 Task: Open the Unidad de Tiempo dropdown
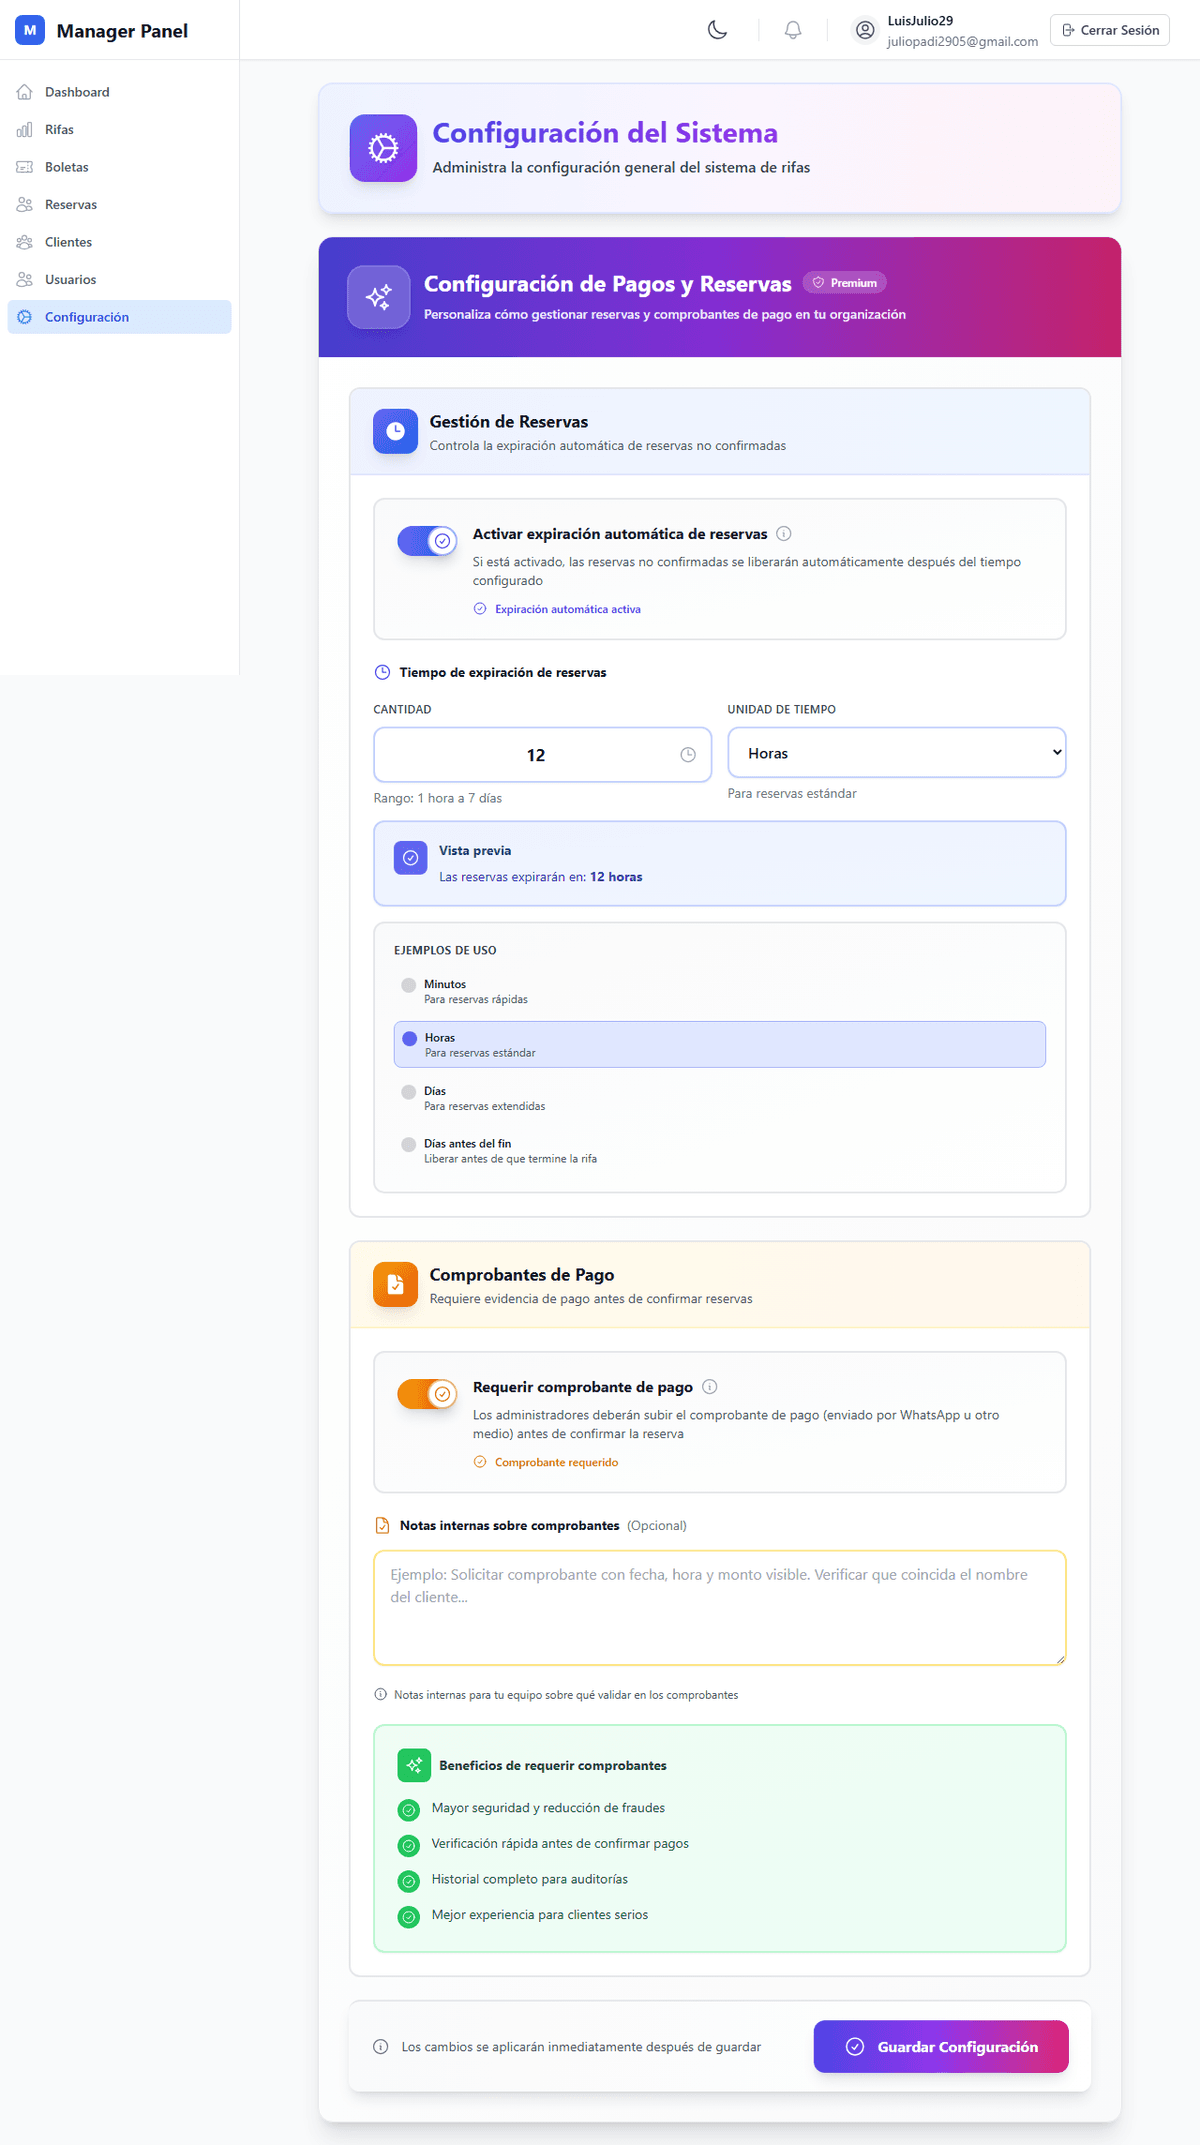tap(896, 753)
